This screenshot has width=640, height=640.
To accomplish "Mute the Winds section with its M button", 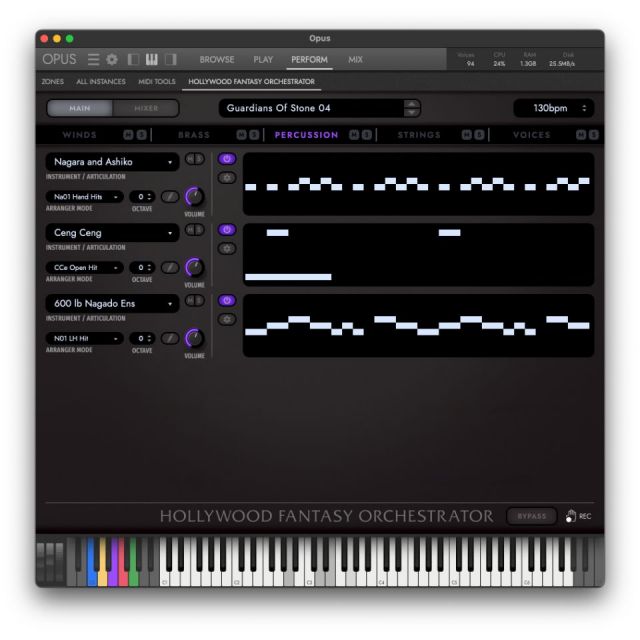I will pos(129,135).
